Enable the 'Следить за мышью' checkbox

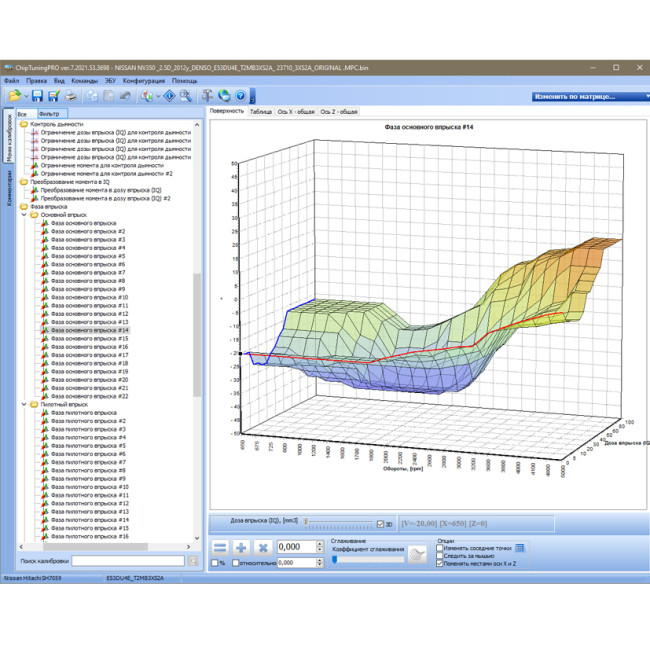click(x=440, y=555)
